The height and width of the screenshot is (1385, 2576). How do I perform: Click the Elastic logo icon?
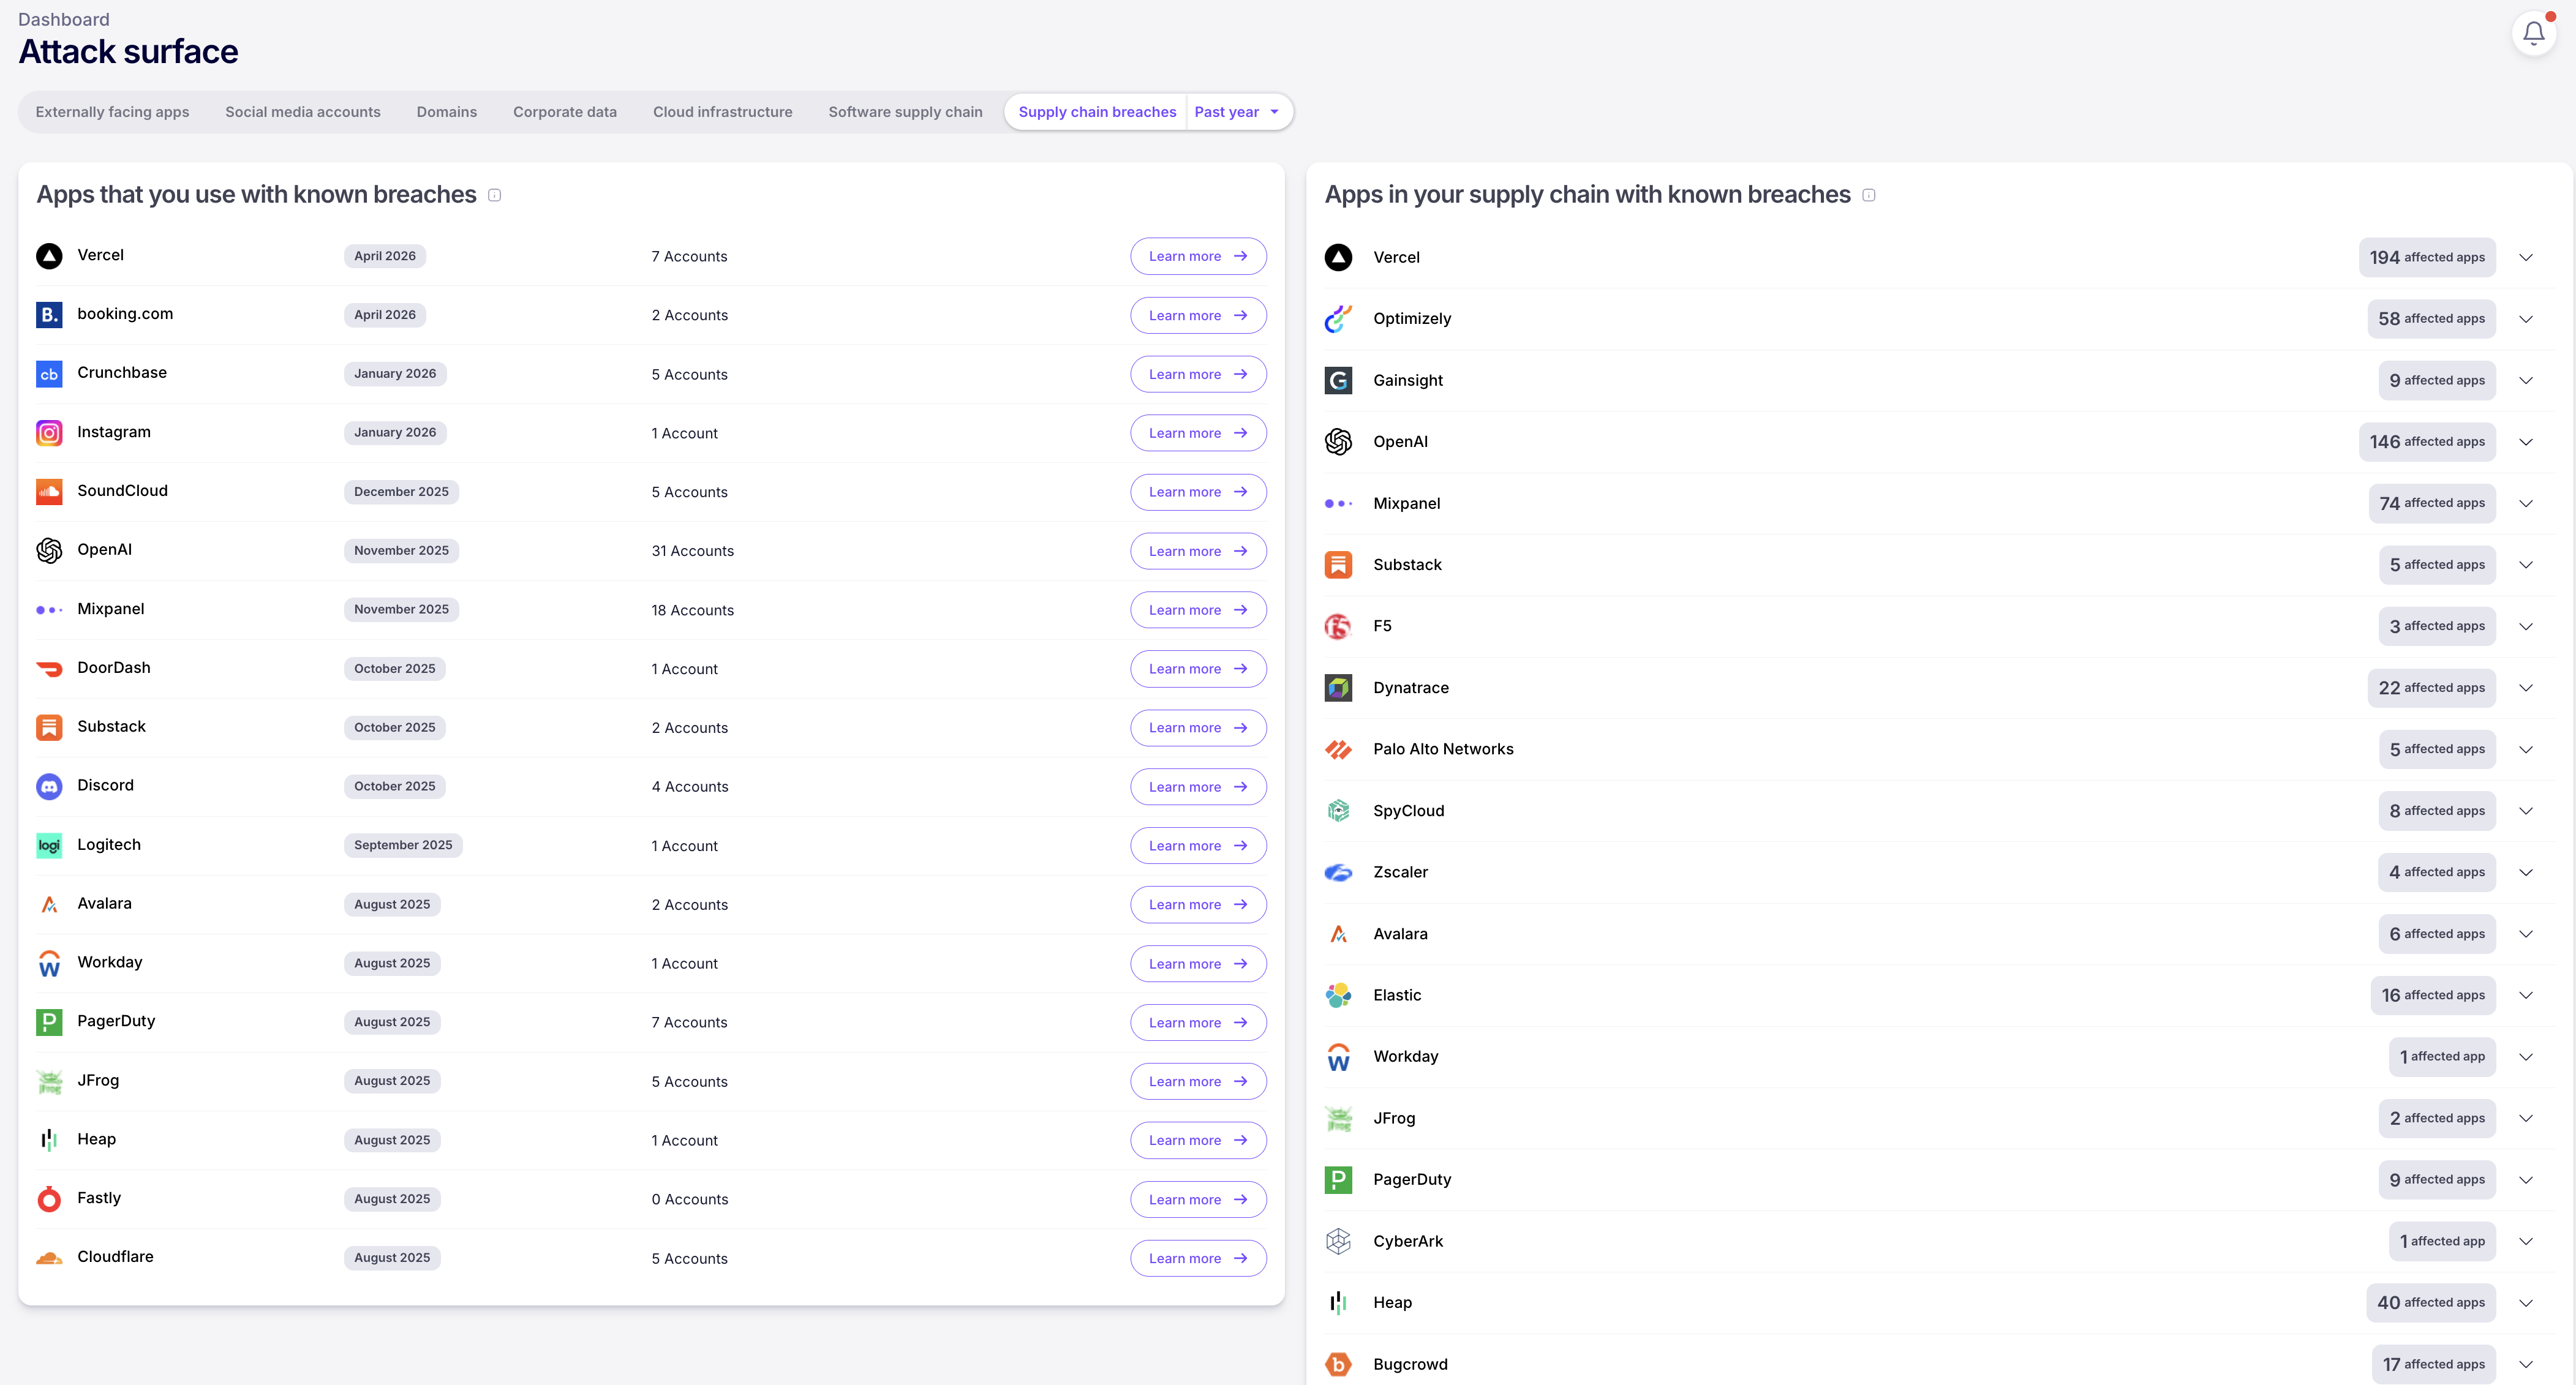[1338, 995]
